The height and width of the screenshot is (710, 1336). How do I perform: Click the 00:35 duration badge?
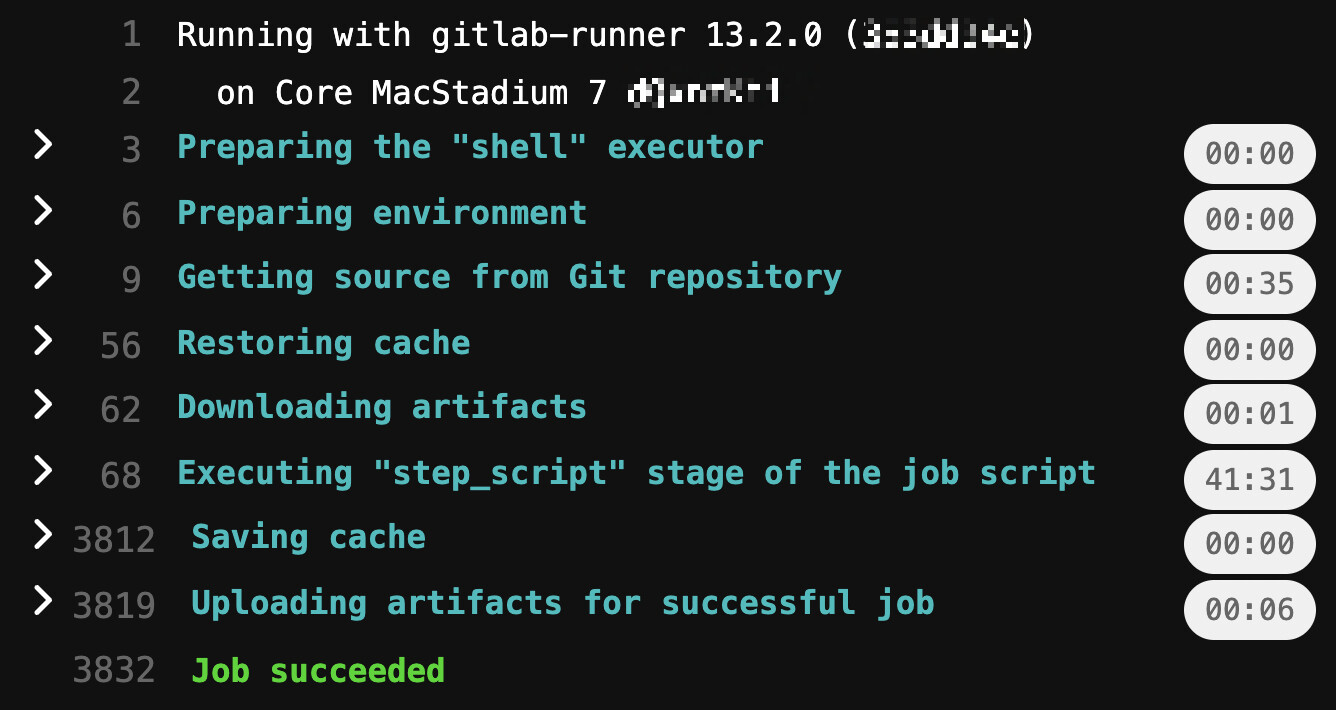coord(1249,284)
